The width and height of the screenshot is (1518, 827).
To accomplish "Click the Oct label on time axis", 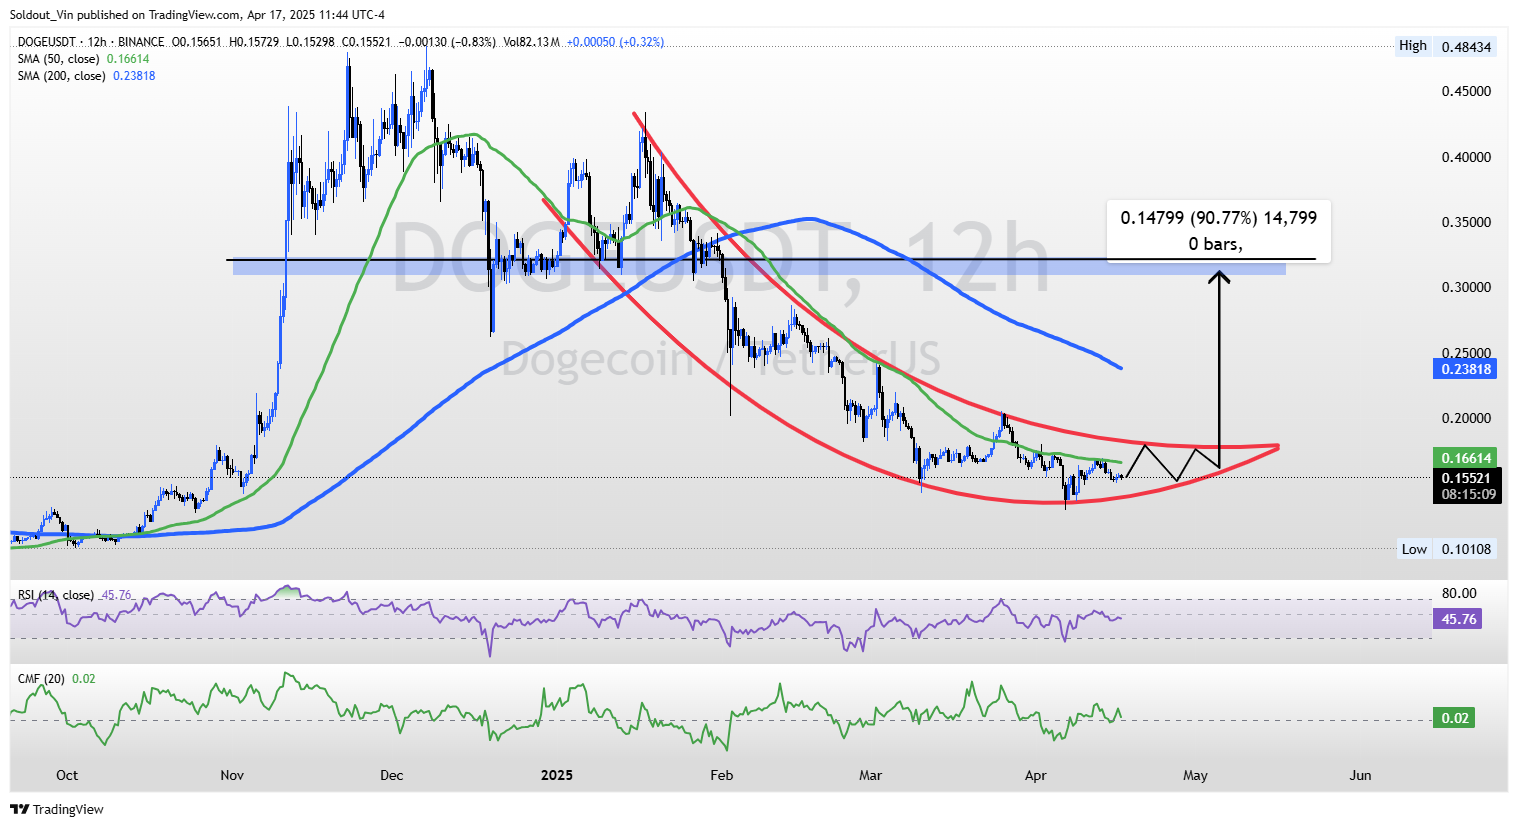I will 67,775.
